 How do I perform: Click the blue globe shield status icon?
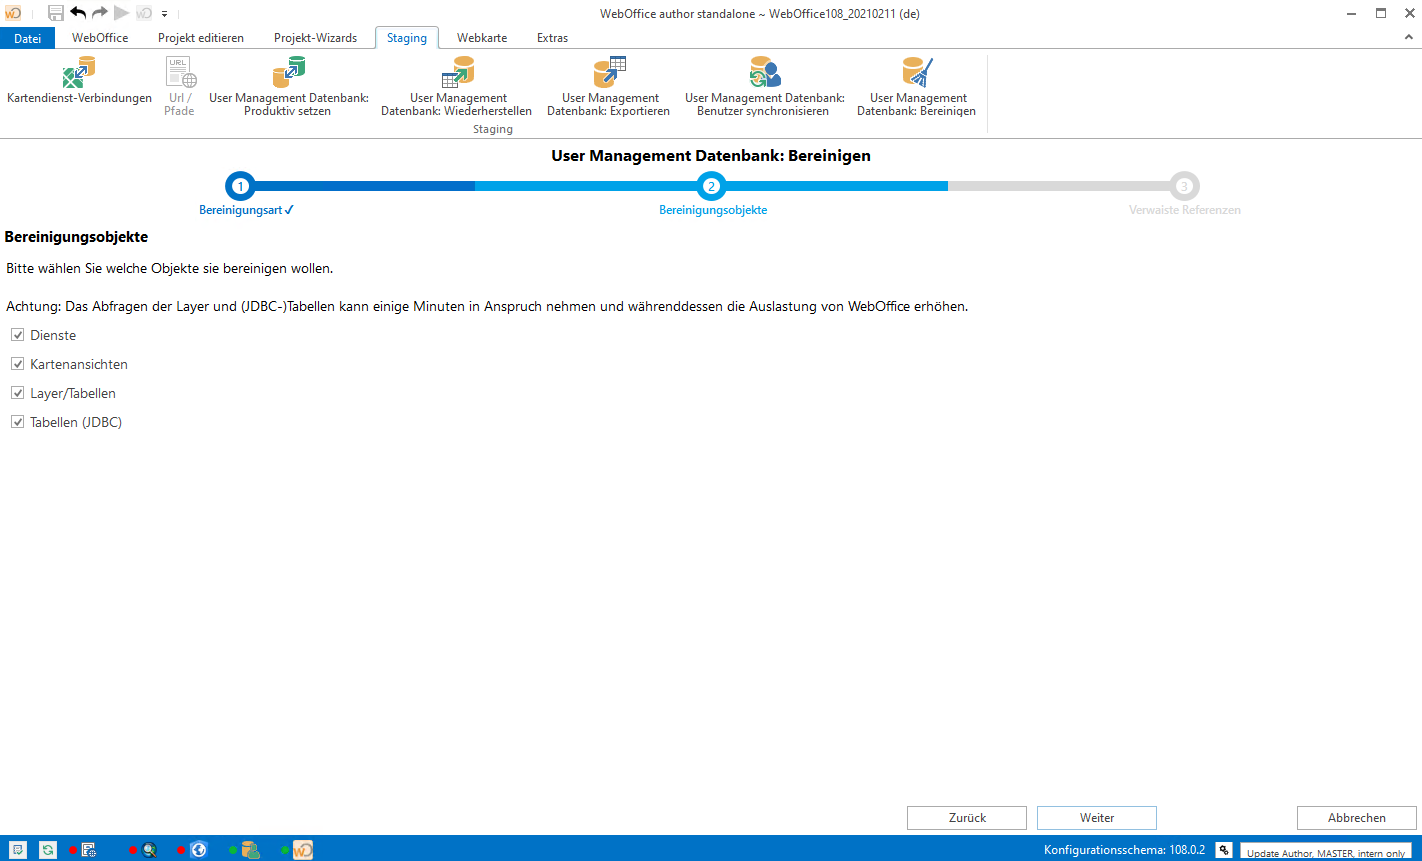coord(198,850)
